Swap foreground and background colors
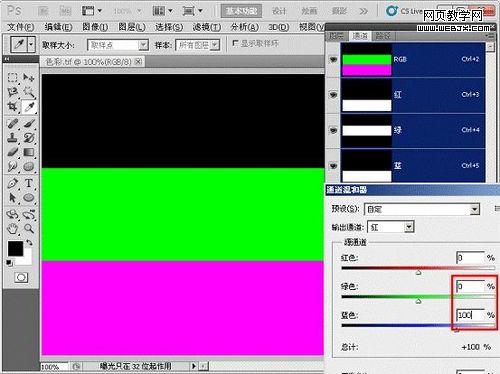Image resolution: width=500 pixels, height=374 pixels. click(x=30, y=243)
